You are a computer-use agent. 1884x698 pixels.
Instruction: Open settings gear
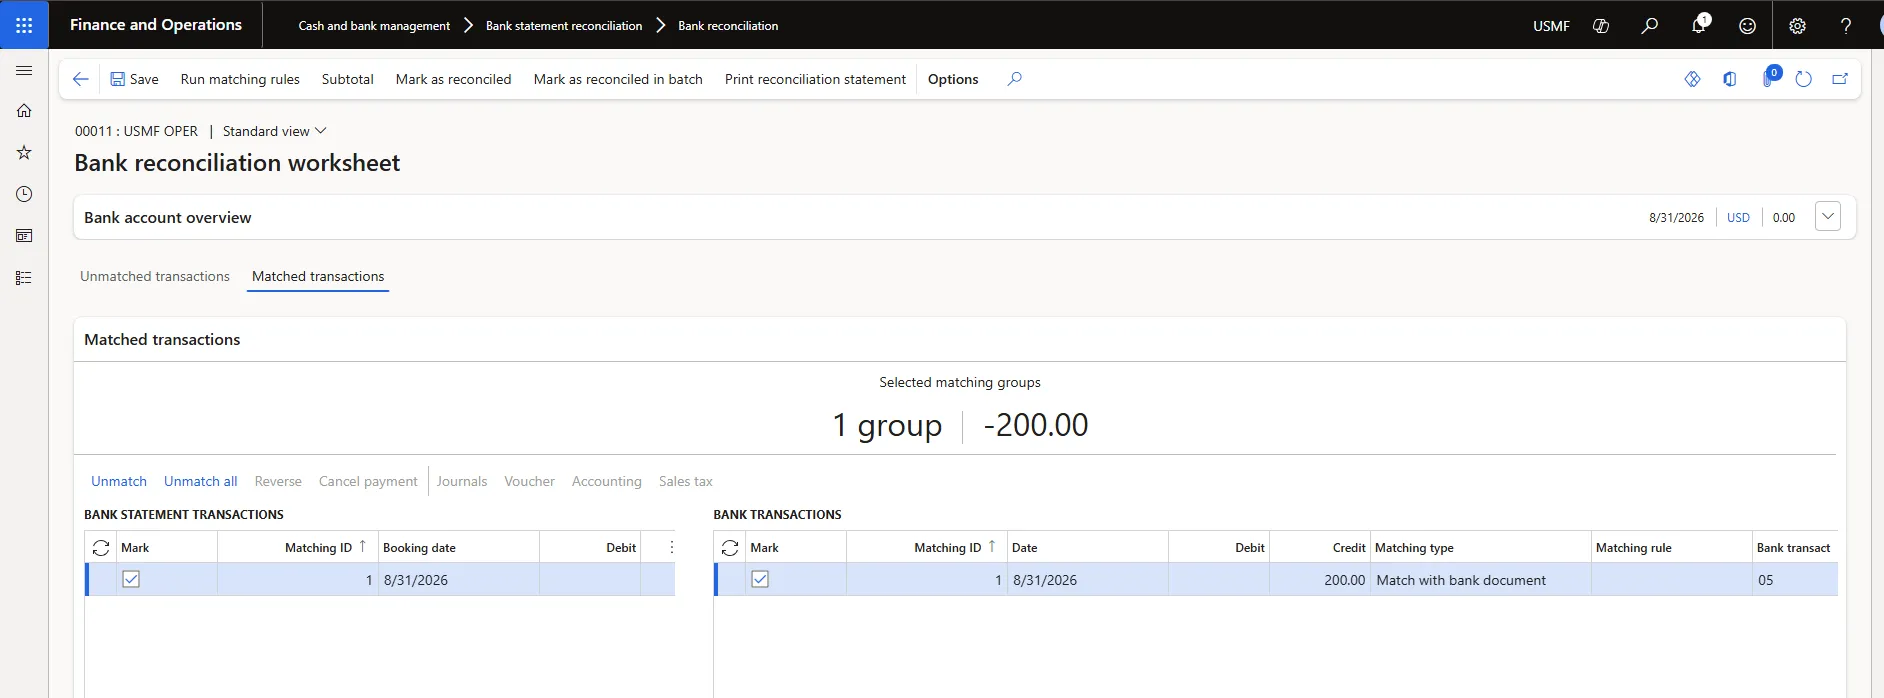(1797, 26)
